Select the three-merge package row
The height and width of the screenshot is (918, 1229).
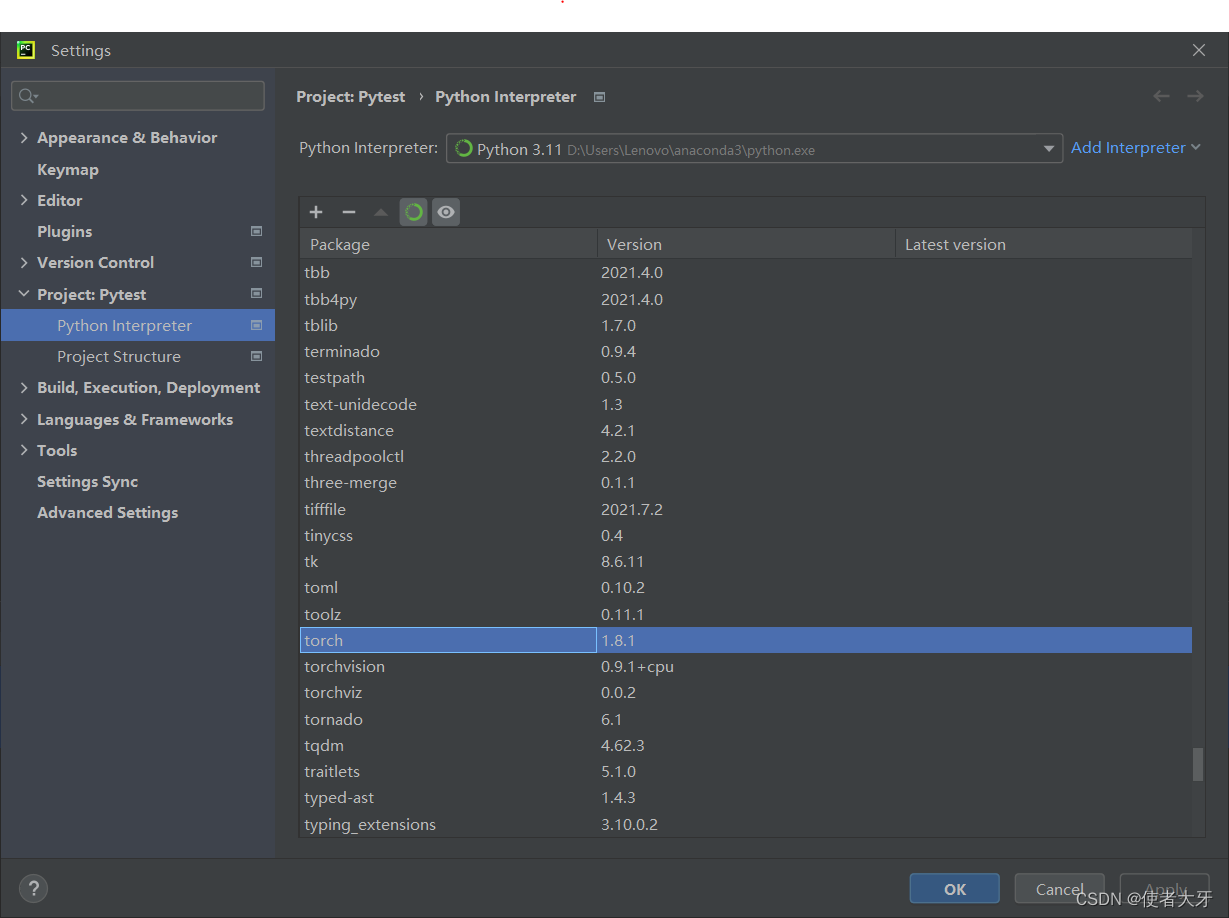coord(746,482)
